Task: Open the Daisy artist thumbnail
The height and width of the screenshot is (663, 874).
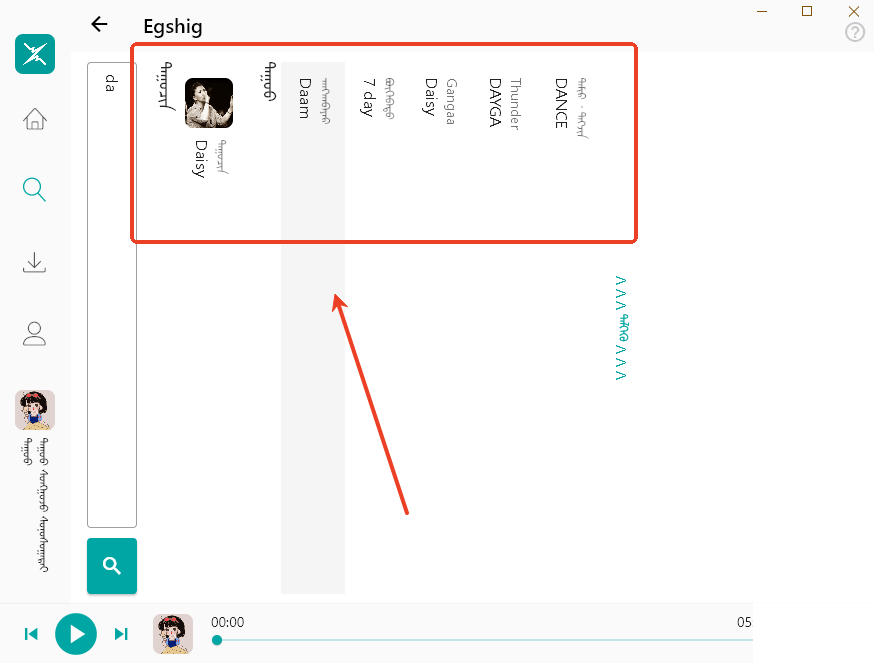Action: pos(209,103)
